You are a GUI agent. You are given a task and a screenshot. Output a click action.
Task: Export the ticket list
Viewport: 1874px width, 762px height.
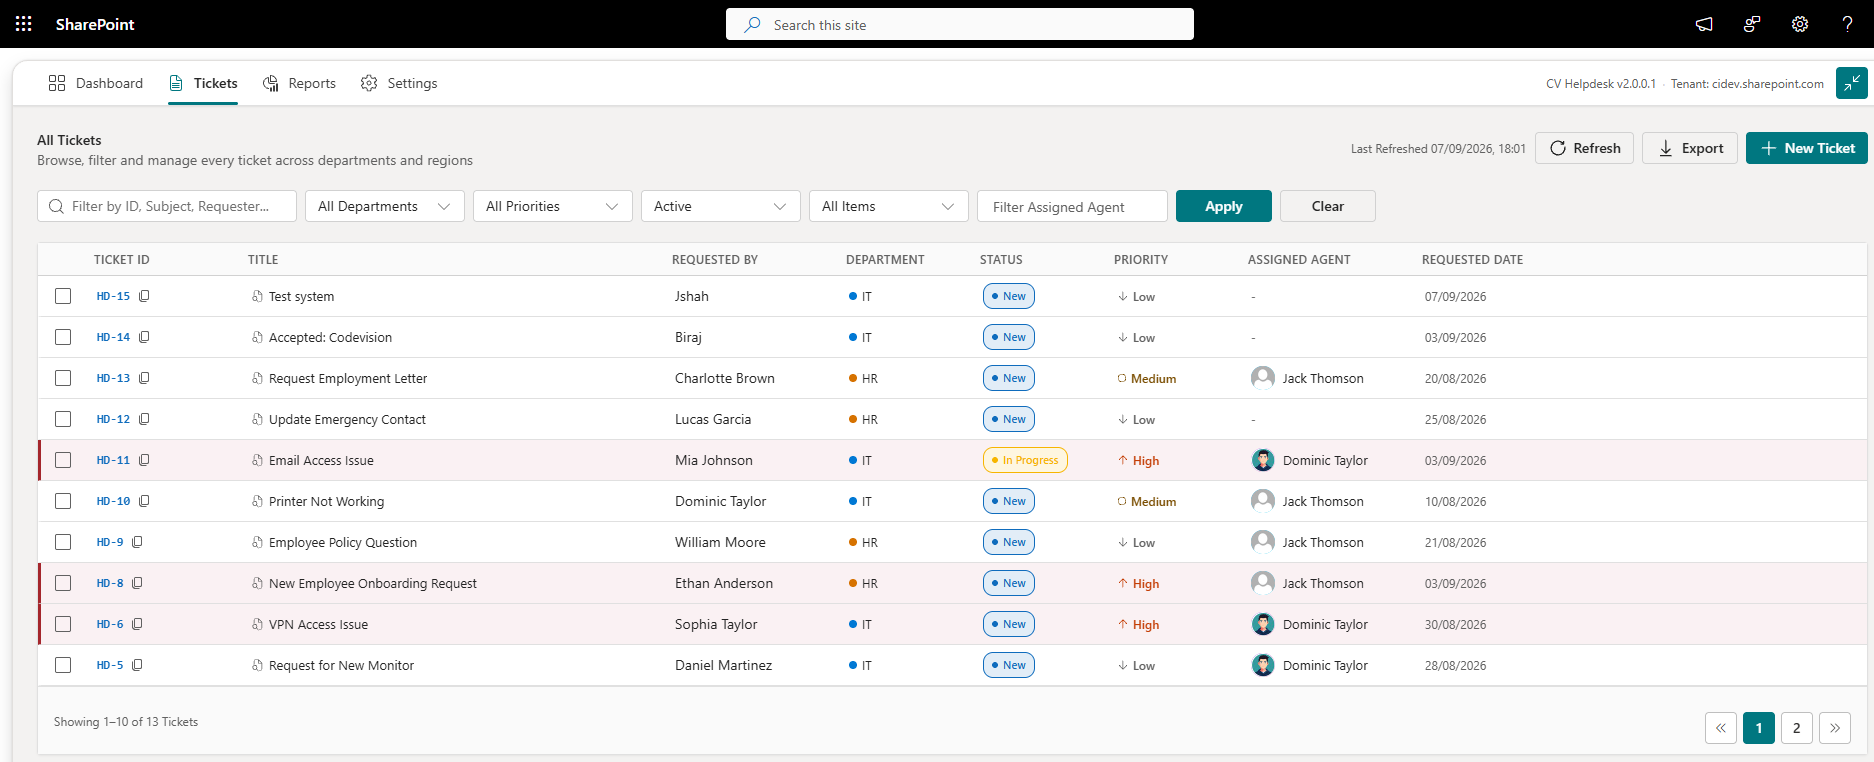pos(1690,148)
